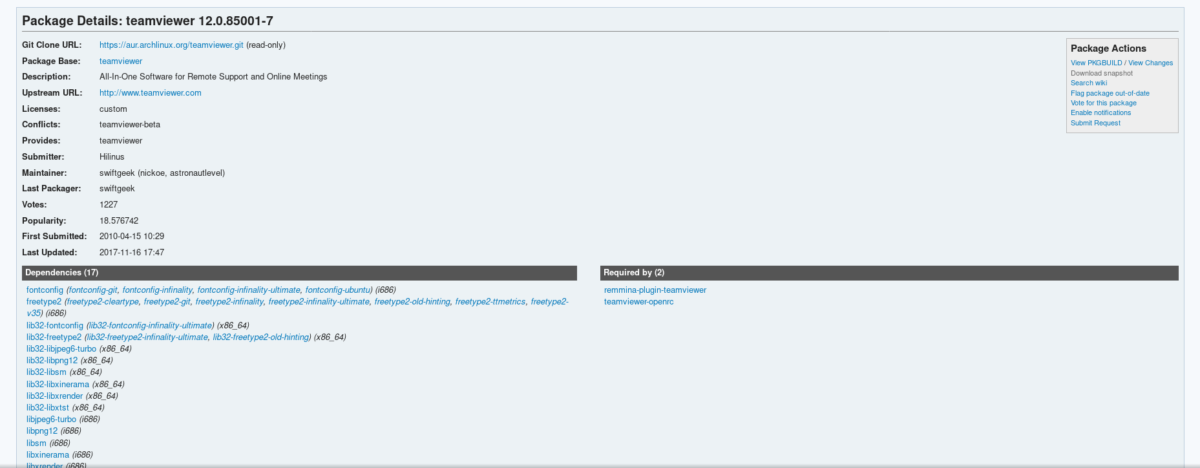The height and width of the screenshot is (468, 1200).
Task: Click View Changes in Package Actions
Action: click(x=1150, y=63)
